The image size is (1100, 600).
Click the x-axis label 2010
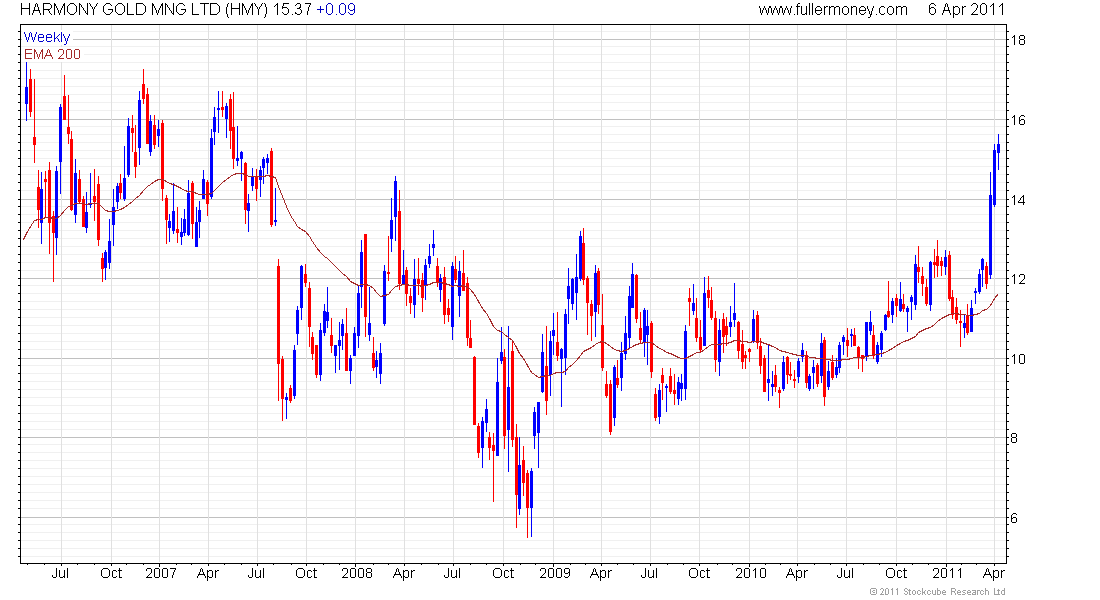point(751,573)
